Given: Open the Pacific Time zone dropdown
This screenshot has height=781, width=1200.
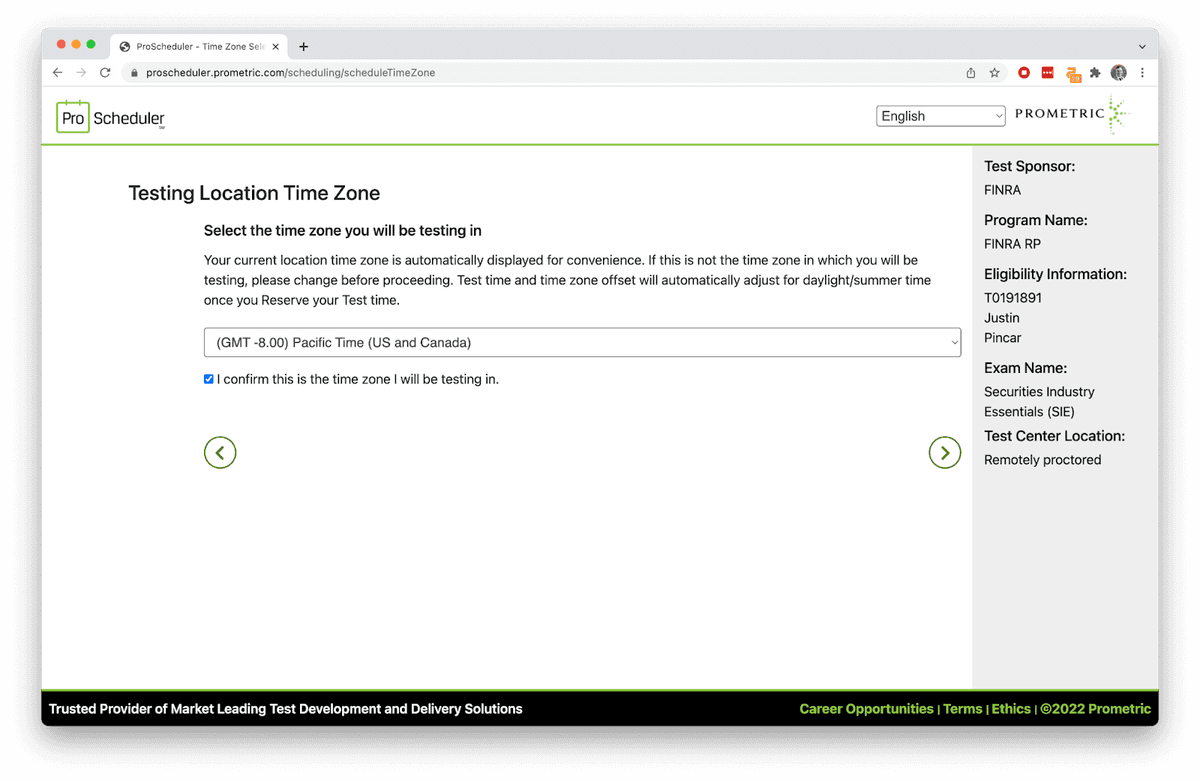Looking at the screenshot, I should pos(582,342).
